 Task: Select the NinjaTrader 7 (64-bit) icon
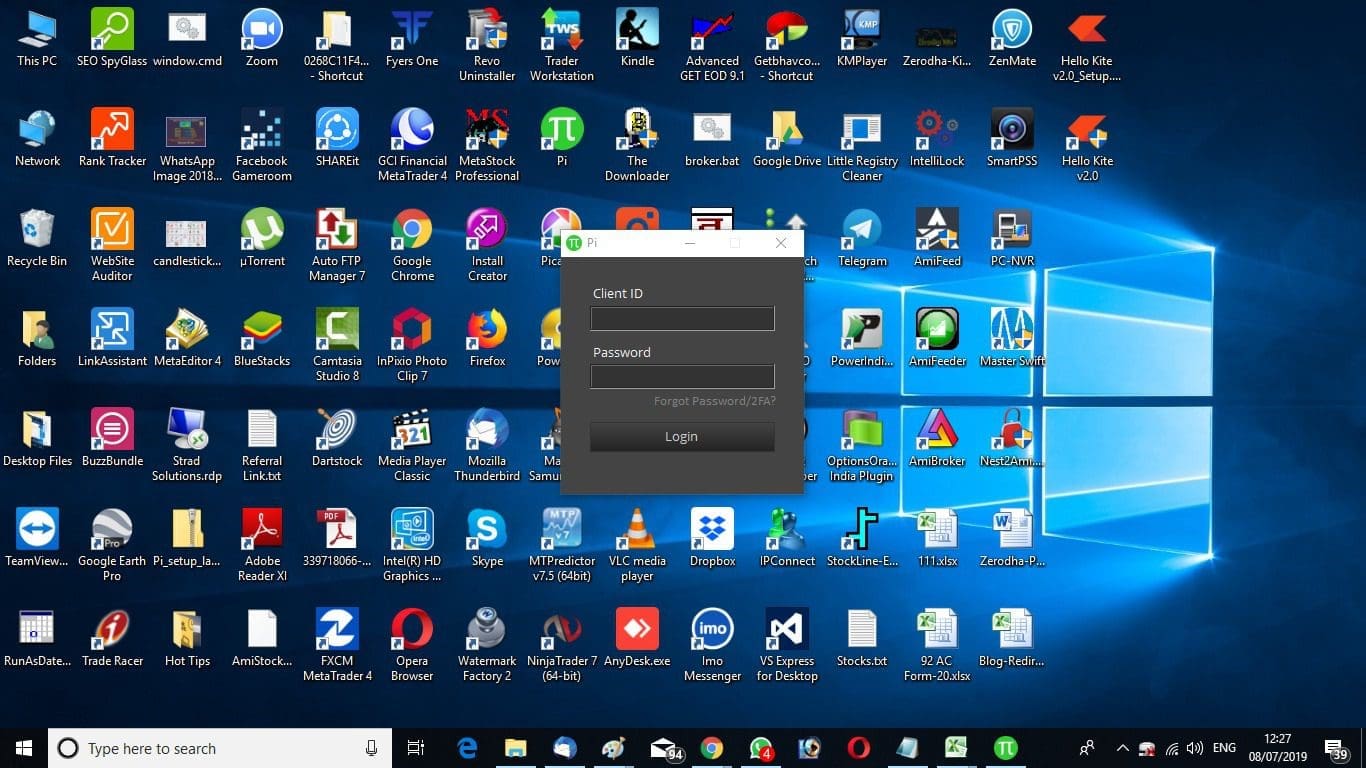tap(562, 645)
